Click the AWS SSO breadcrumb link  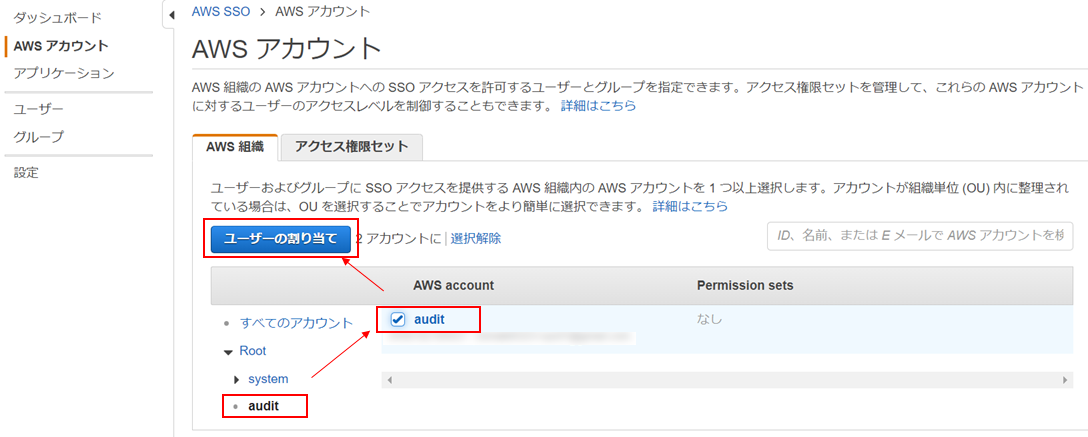221,11
